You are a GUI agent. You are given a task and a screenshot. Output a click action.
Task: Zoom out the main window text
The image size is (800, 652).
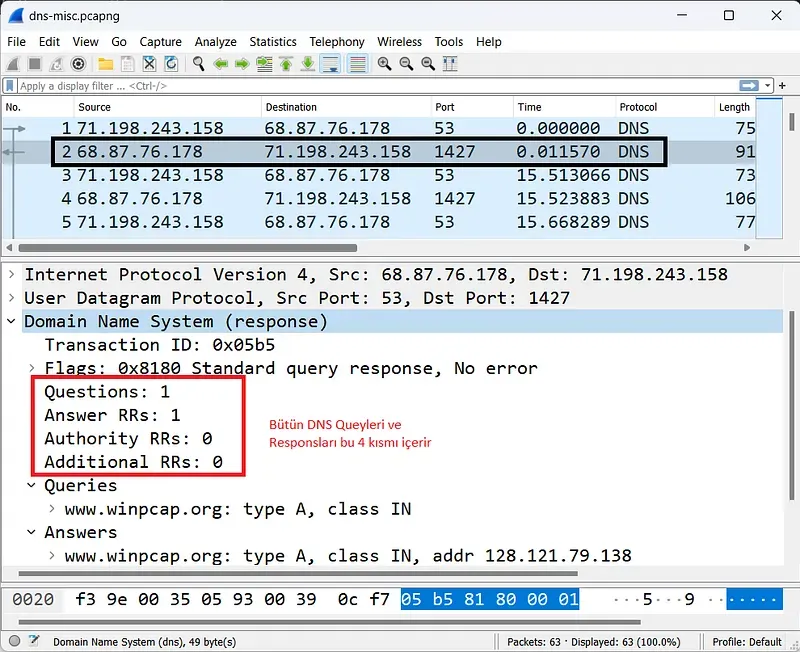406,64
